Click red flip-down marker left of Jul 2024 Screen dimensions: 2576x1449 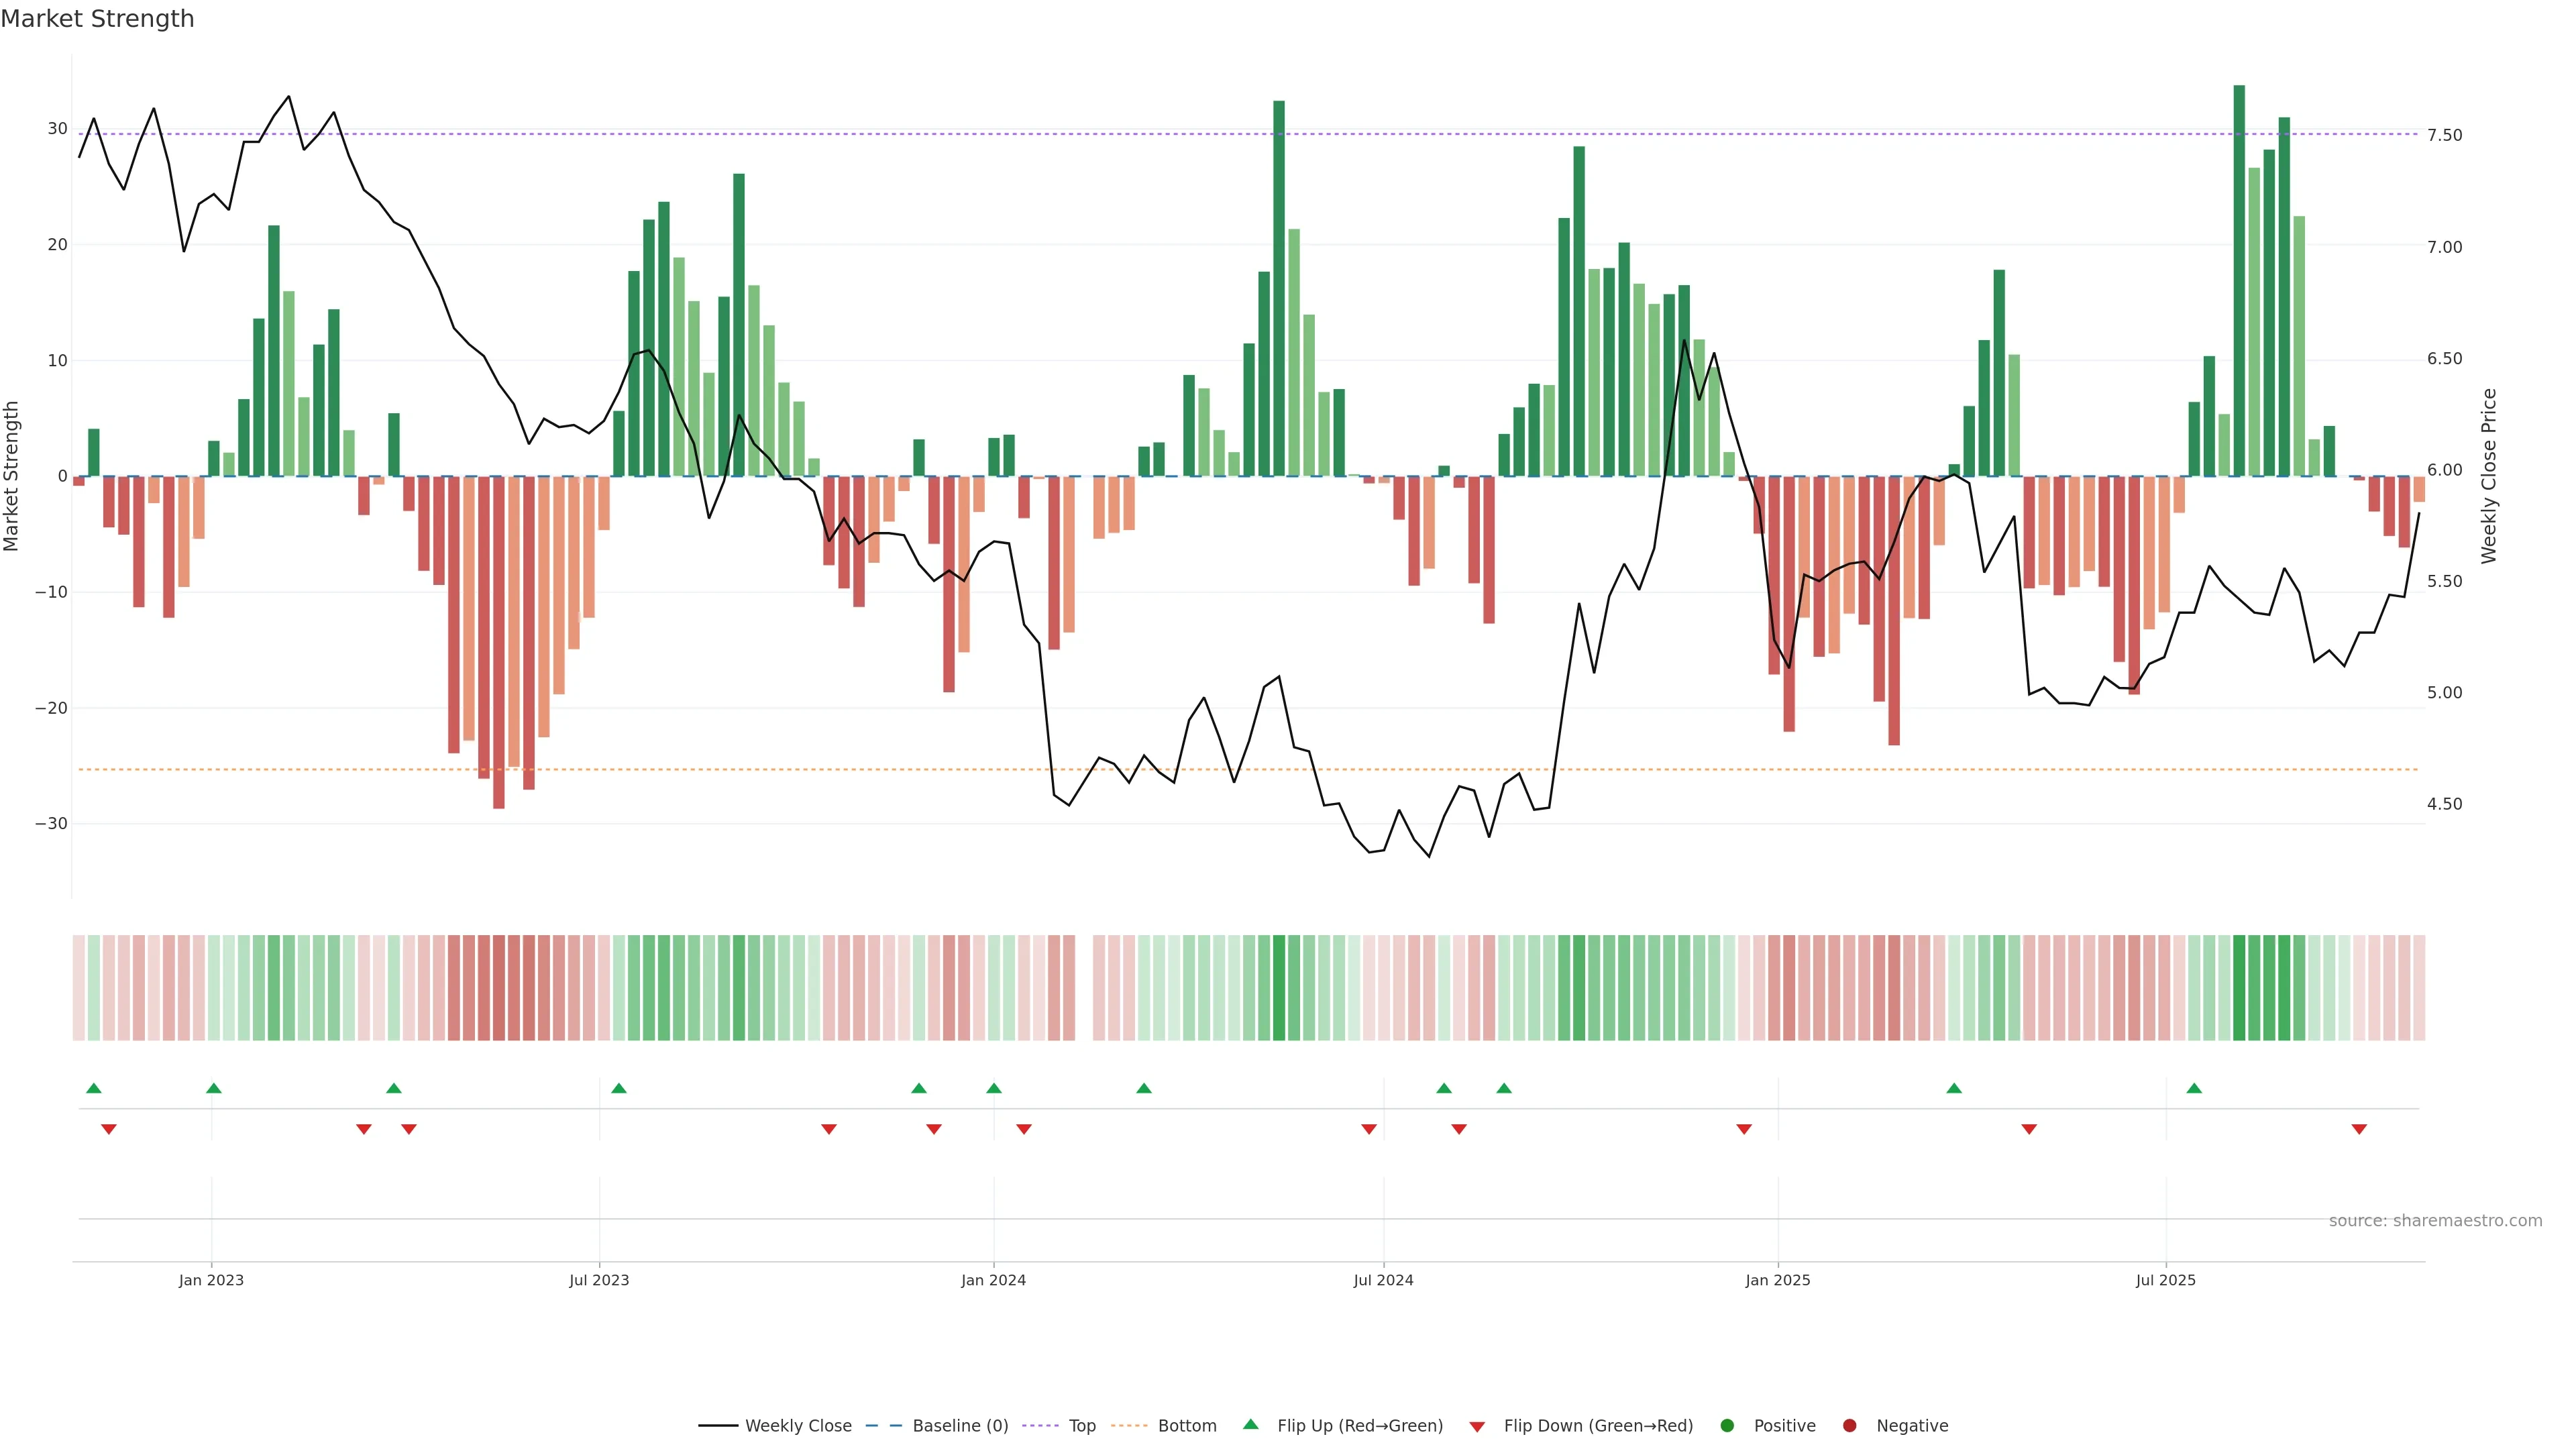tap(1369, 1129)
